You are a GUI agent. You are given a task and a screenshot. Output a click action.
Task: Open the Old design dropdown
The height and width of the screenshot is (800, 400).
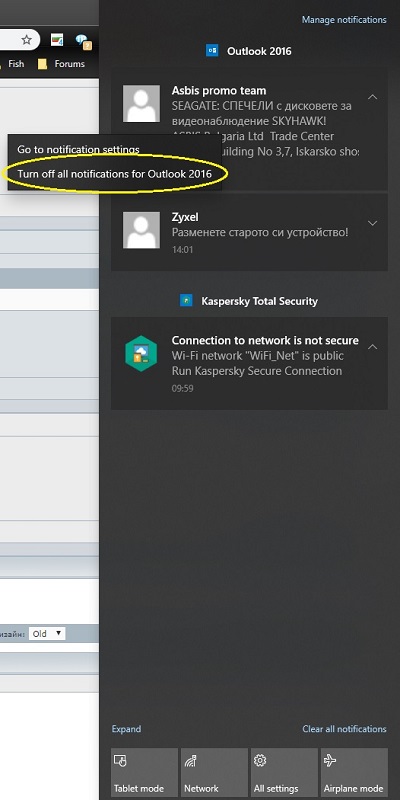coord(47,634)
